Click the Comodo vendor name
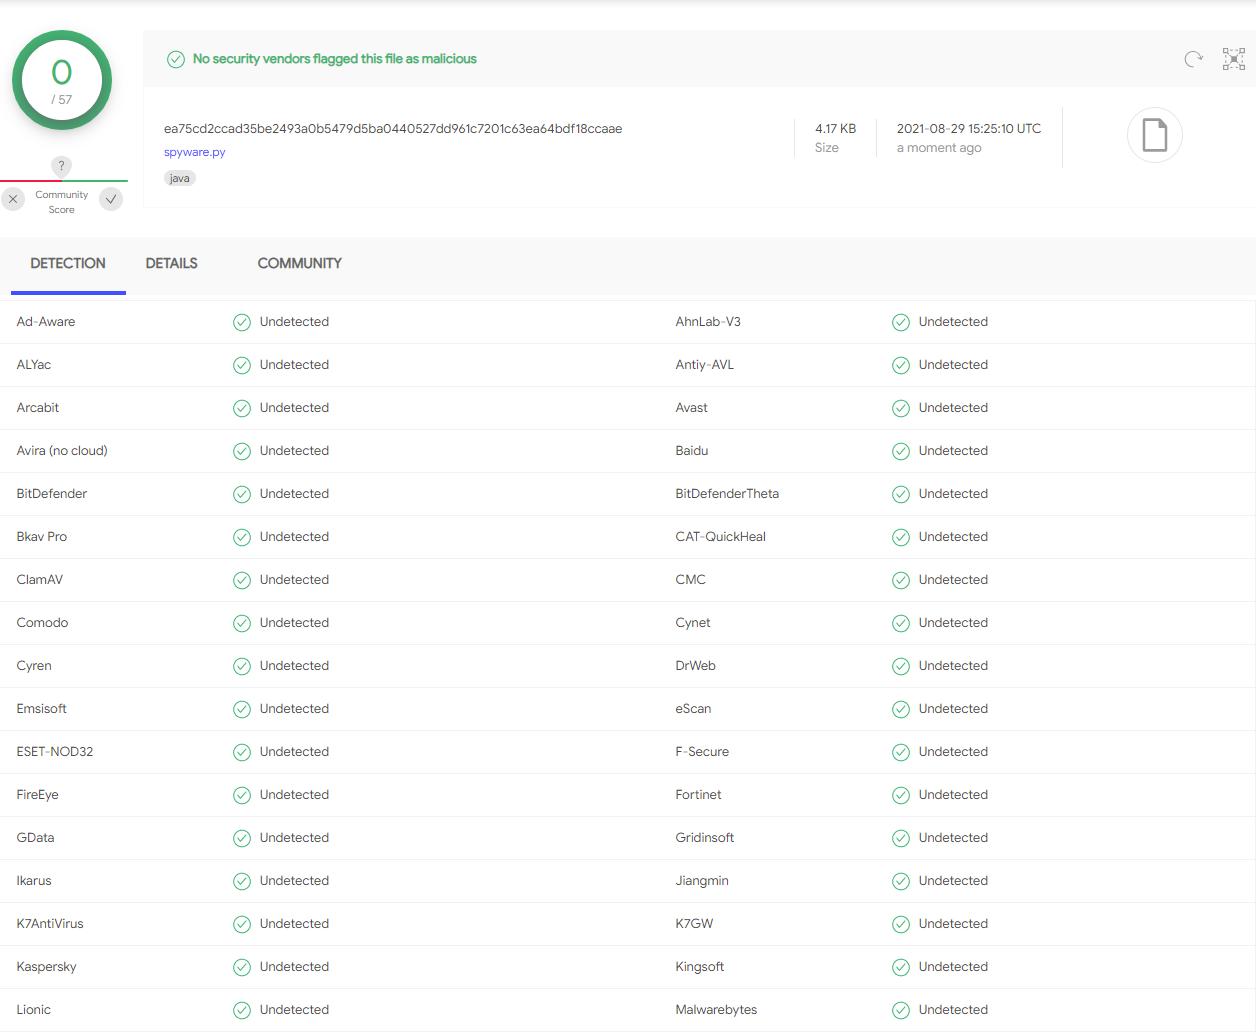This screenshot has height=1033, width=1256. click(43, 623)
